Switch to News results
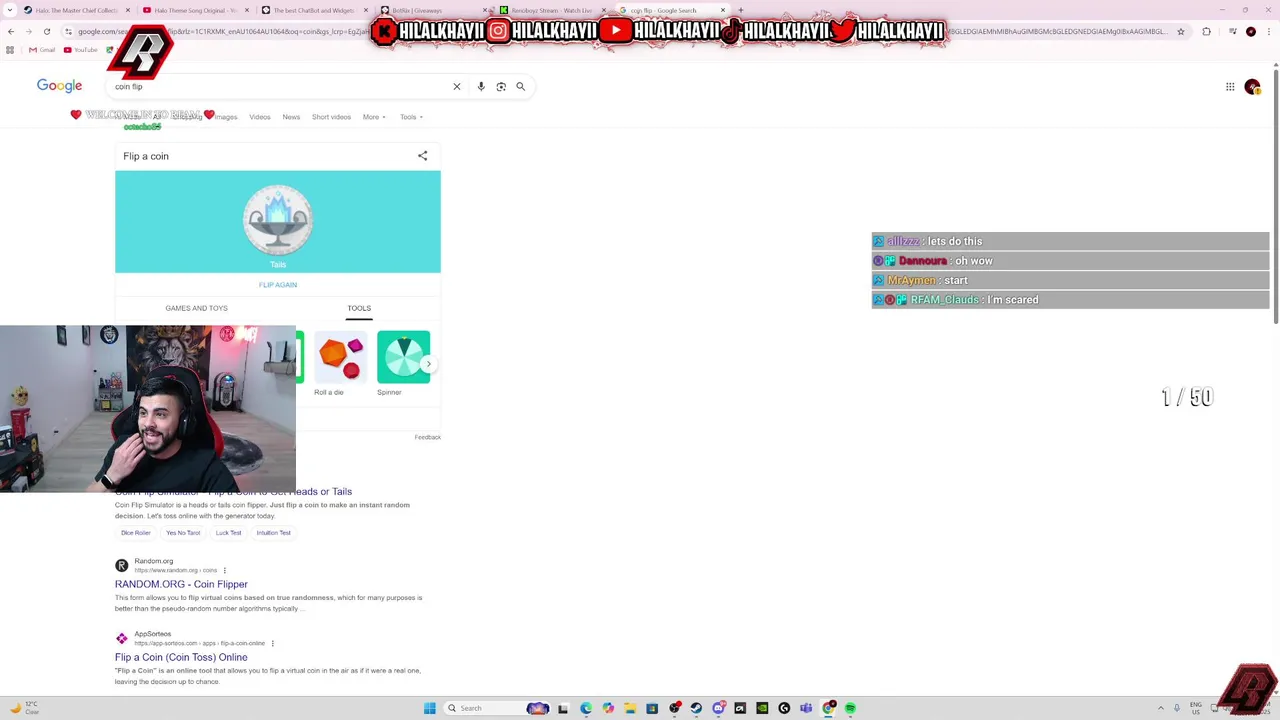Image resolution: width=1280 pixels, height=720 pixels. pos(291,117)
